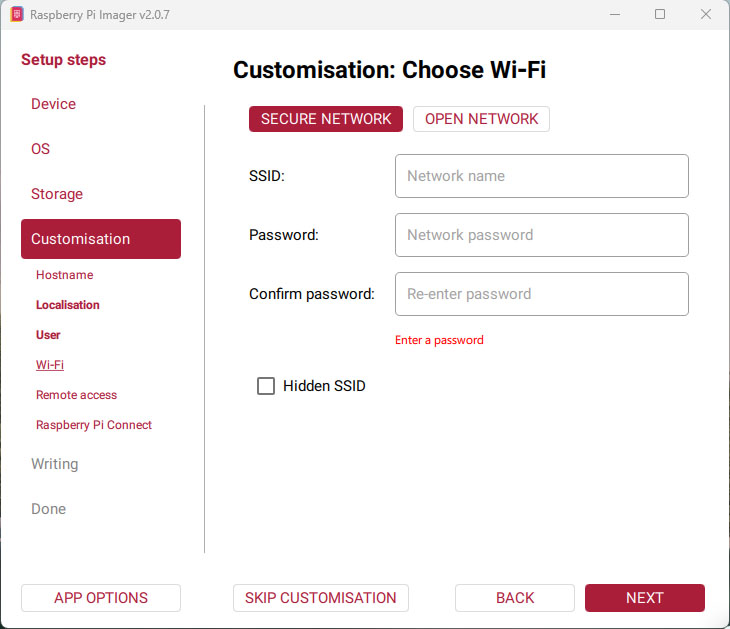This screenshot has height=629, width=730.
Task: Go to the Device setup step
Action: [x=54, y=104]
